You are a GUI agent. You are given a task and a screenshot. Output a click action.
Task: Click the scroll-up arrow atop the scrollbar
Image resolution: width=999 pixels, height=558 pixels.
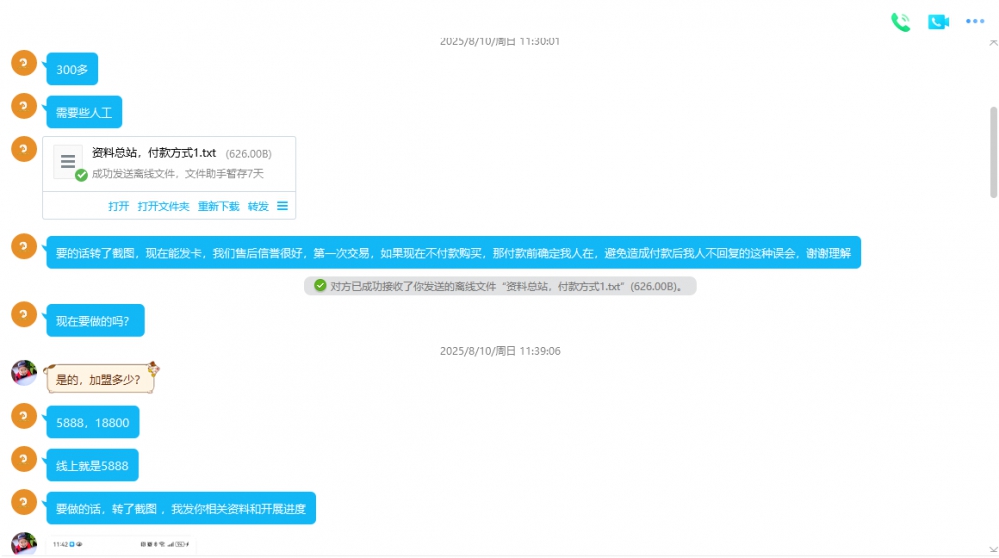pos(992,42)
